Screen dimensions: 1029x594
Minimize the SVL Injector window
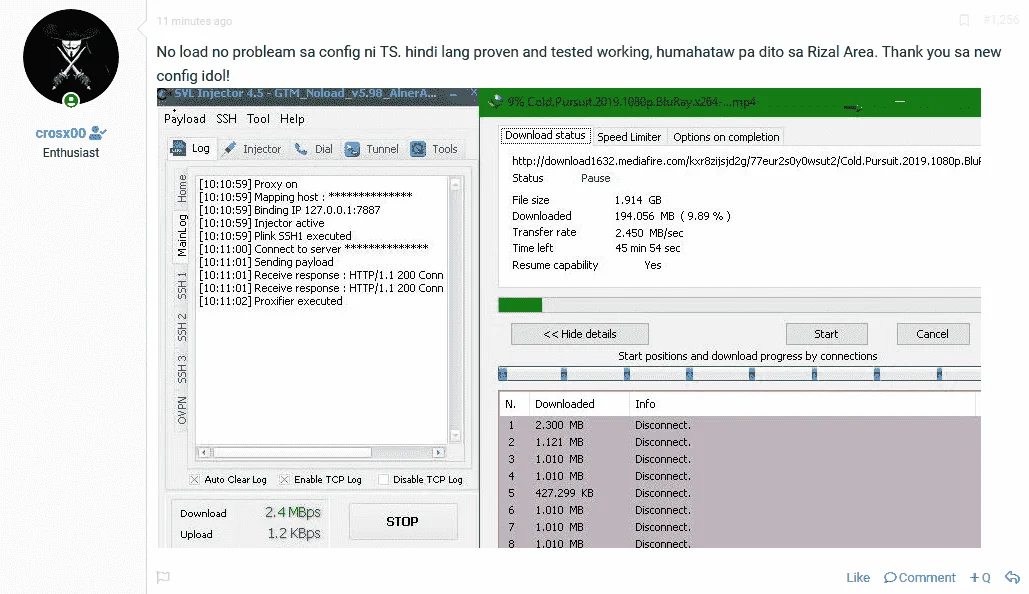click(x=453, y=94)
